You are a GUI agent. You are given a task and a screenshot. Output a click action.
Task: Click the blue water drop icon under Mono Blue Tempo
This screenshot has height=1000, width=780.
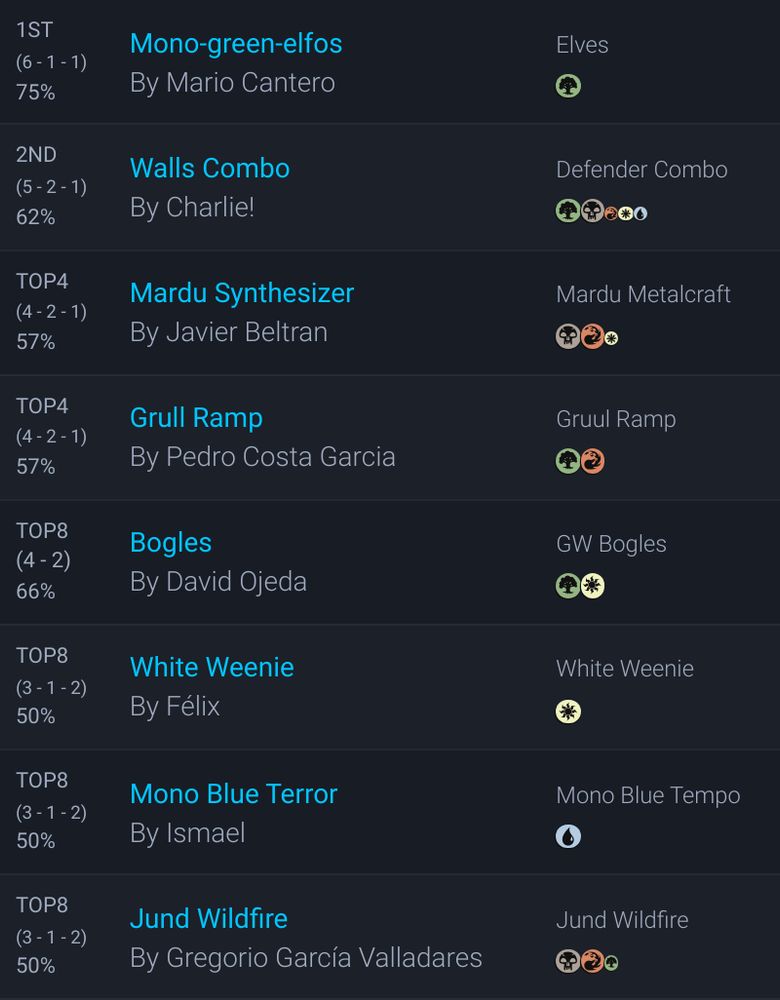pos(568,836)
